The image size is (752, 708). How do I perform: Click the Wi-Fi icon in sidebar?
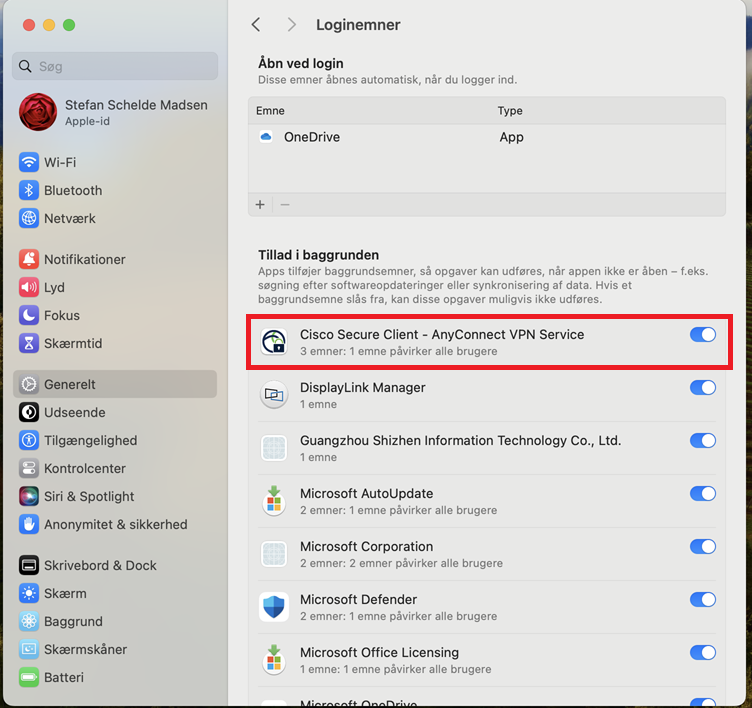(28, 162)
